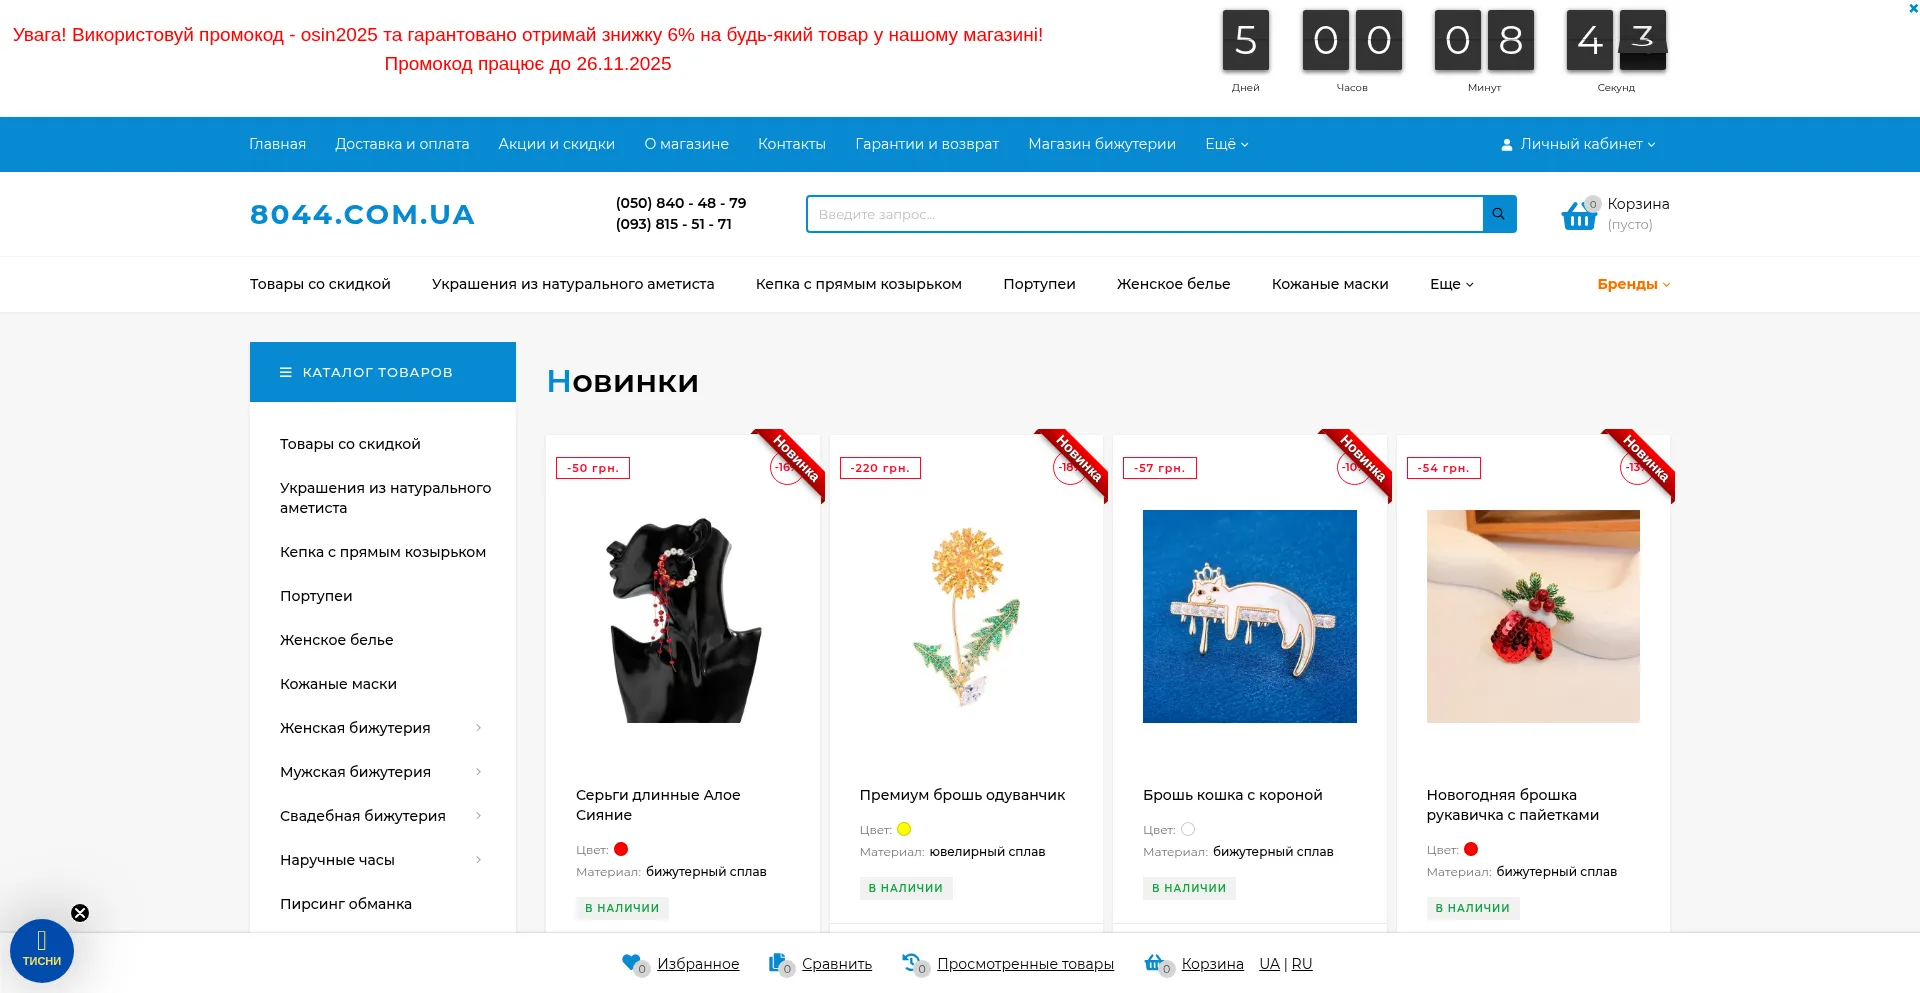Expand the 'Бренды' dropdown
Viewport: 1920px width, 993px height.
coord(1633,284)
